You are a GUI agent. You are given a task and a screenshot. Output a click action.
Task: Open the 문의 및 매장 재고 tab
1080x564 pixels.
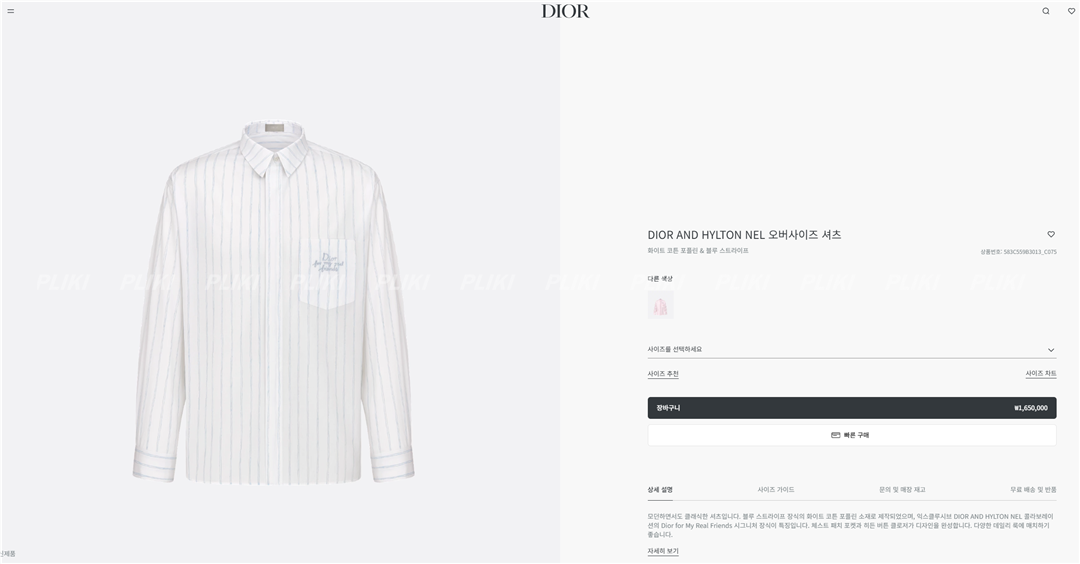click(902, 490)
